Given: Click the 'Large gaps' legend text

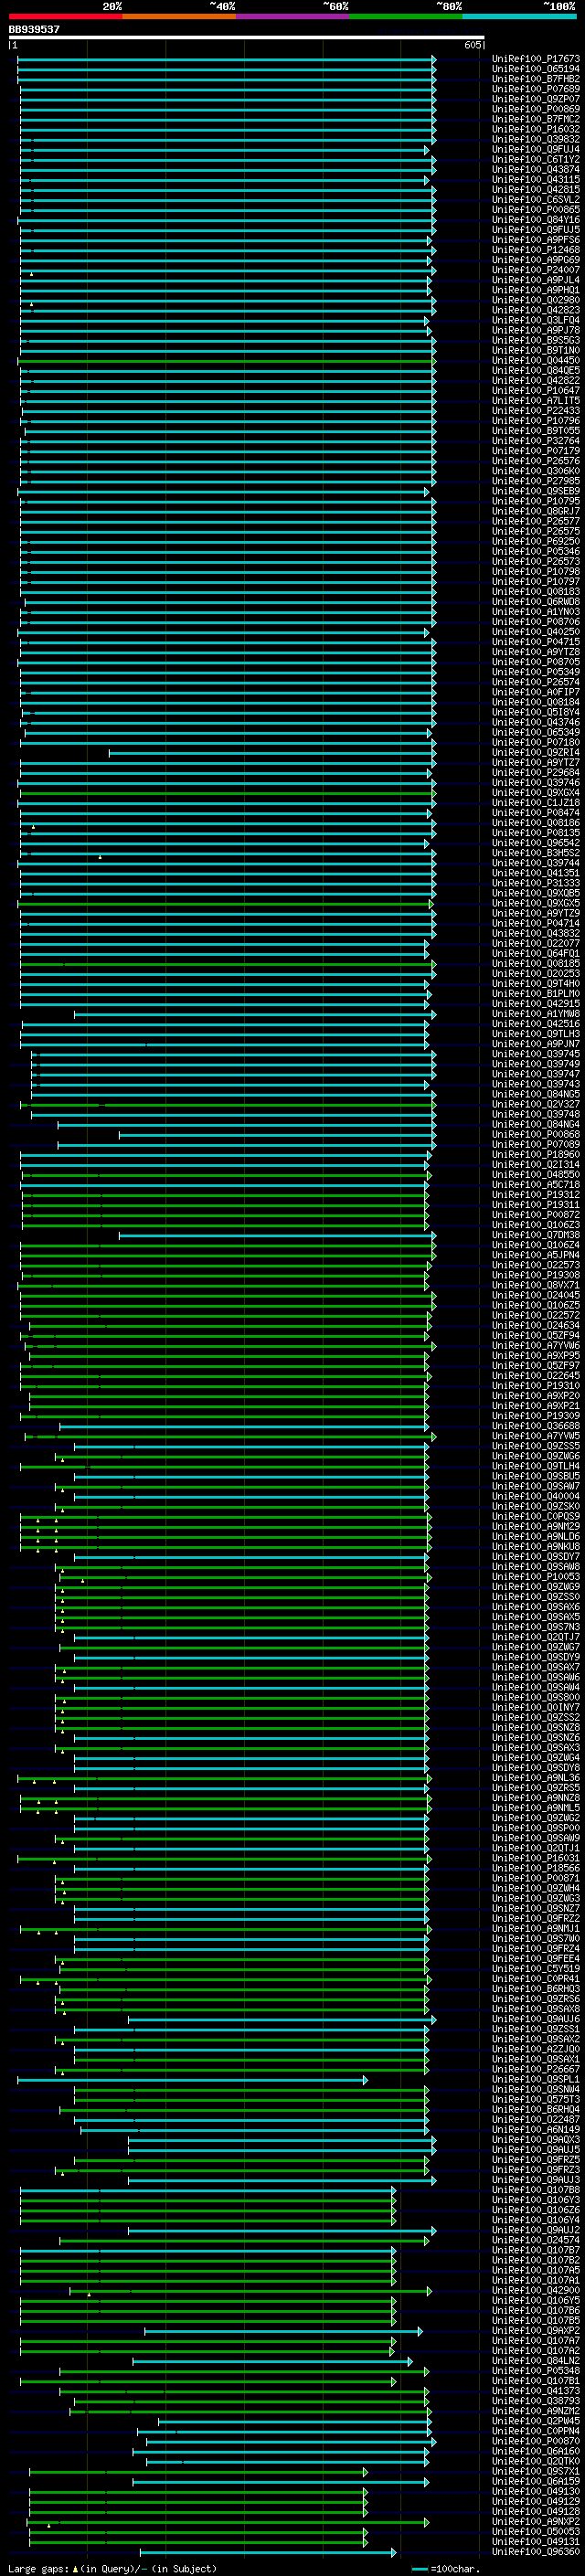Looking at the screenshot, I should click(x=39, y=2569).
